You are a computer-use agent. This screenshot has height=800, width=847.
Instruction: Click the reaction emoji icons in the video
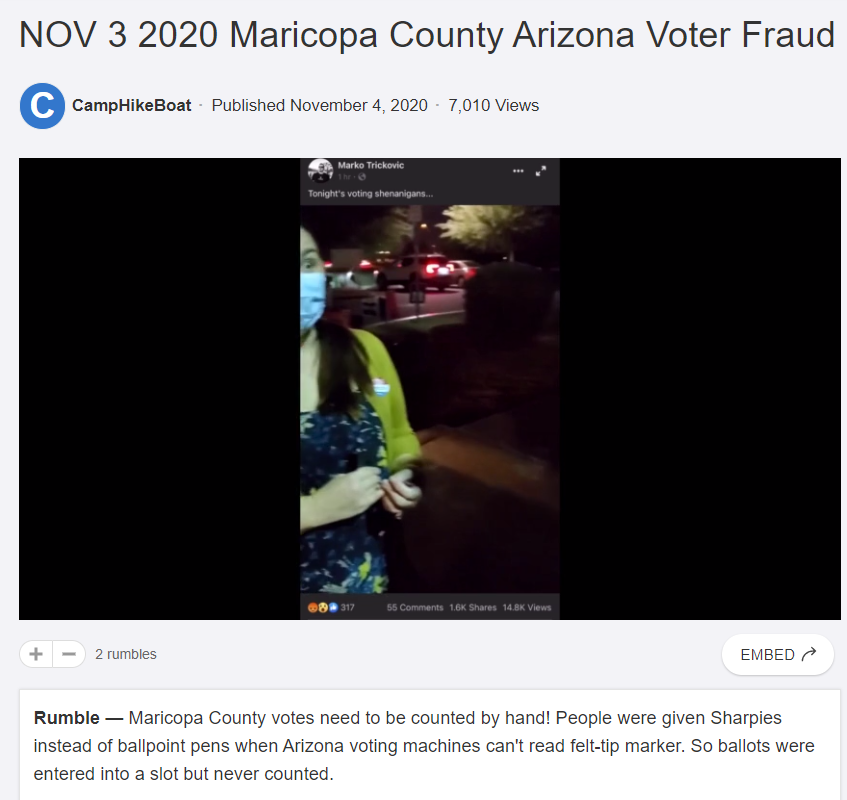point(322,607)
